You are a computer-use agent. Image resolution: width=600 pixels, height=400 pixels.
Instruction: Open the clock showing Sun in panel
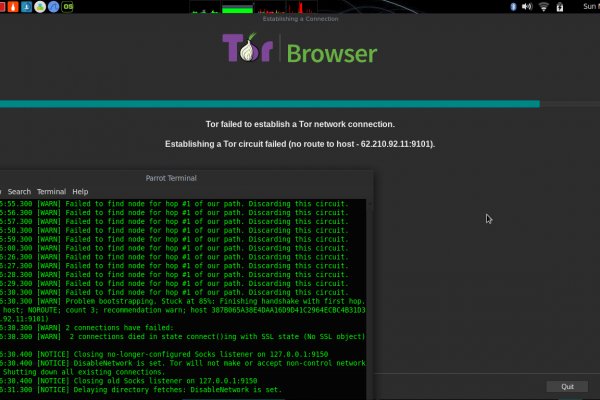[x=589, y=6]
